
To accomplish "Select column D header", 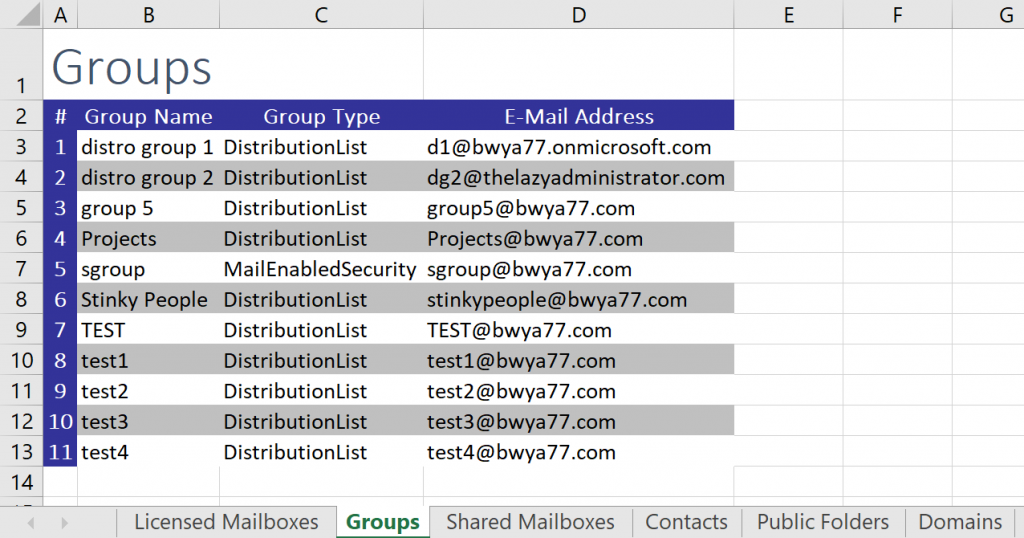I will coord(579,14).
